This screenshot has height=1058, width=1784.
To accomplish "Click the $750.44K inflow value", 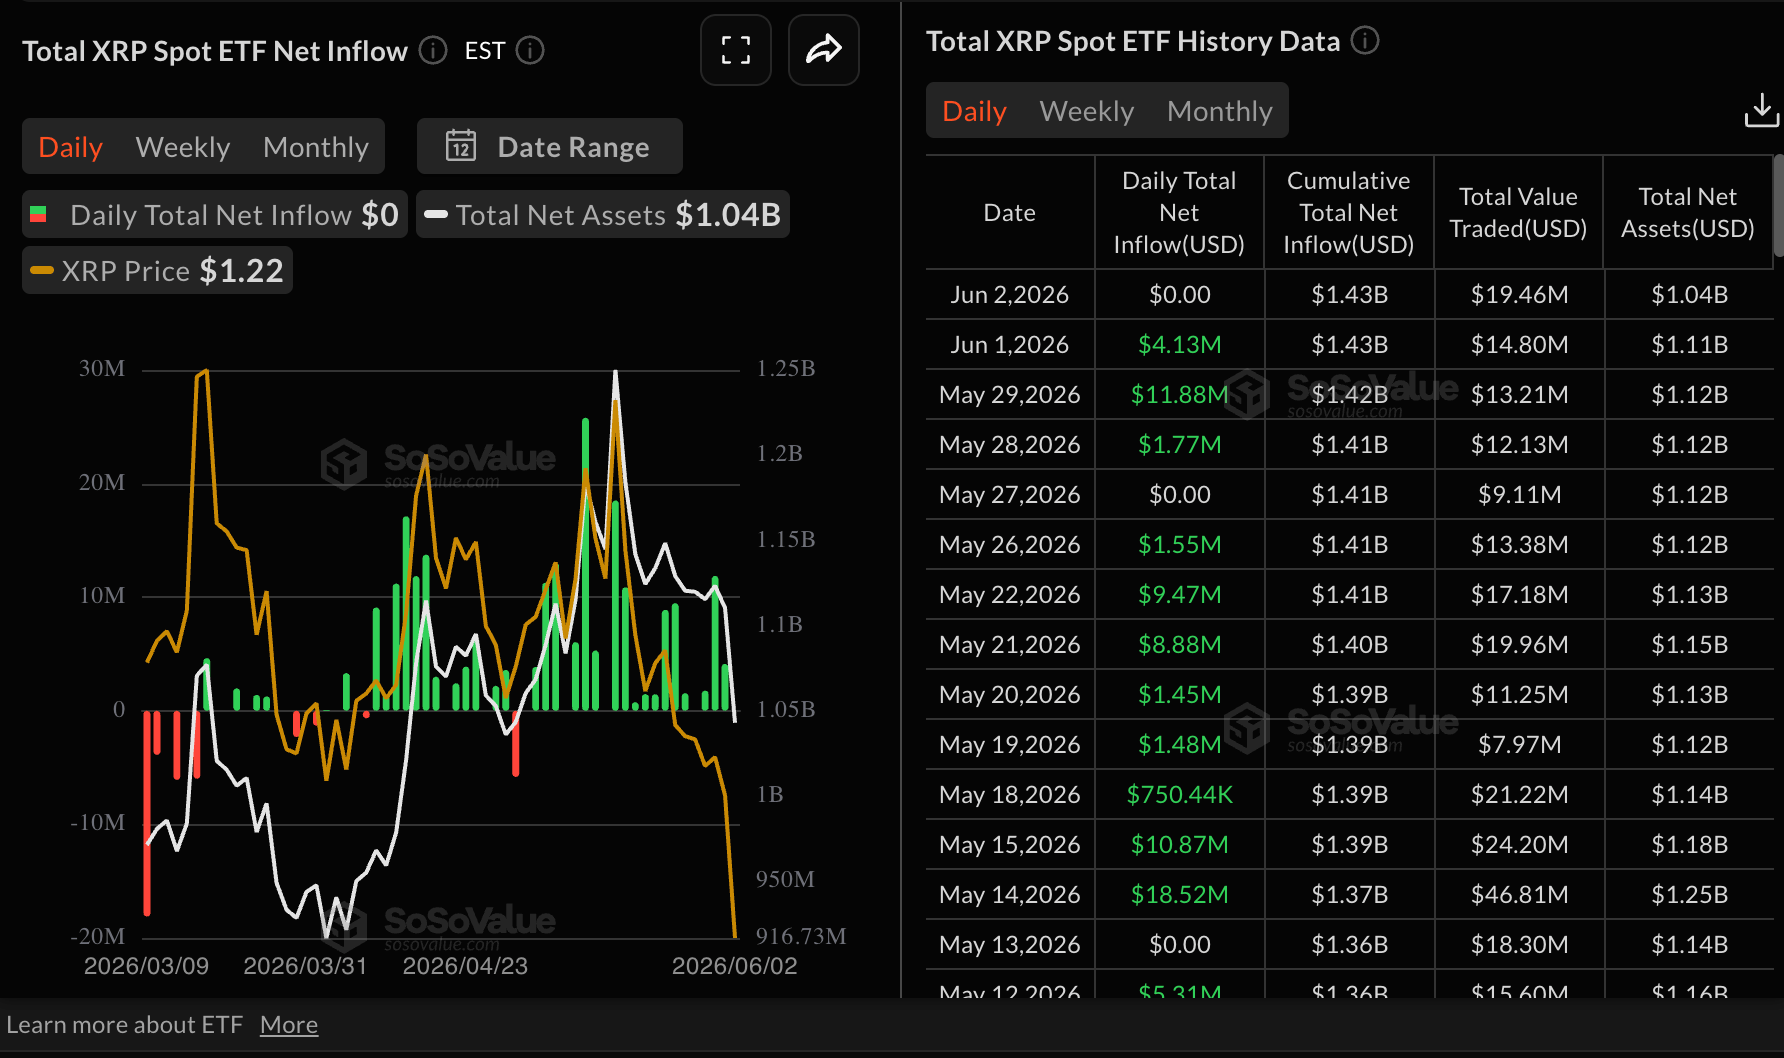I will click(1180, 794).
